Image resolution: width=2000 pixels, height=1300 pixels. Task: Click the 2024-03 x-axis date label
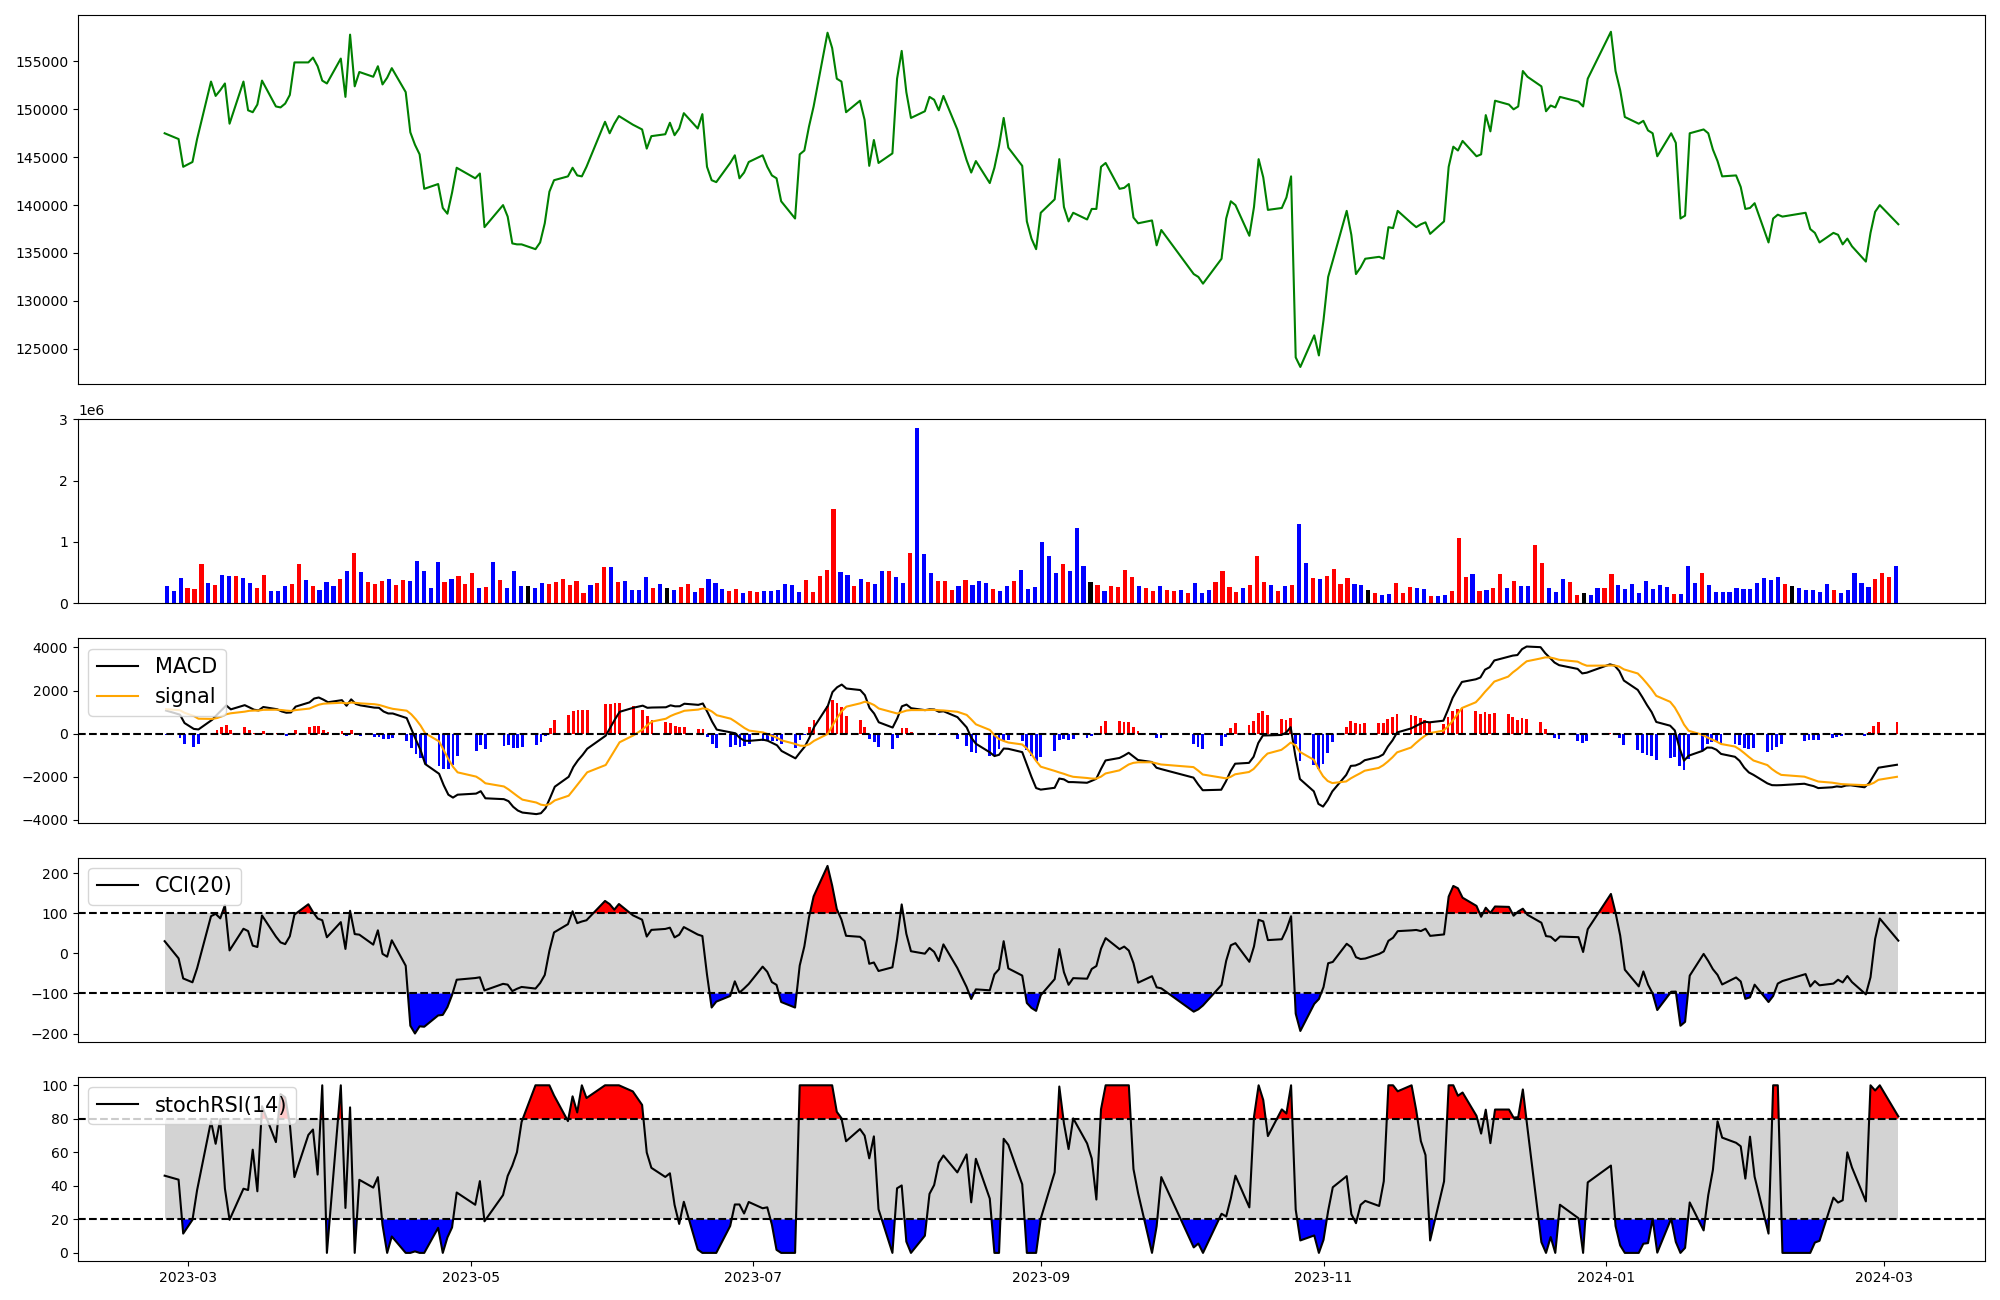click(x=1884, y=1277)
